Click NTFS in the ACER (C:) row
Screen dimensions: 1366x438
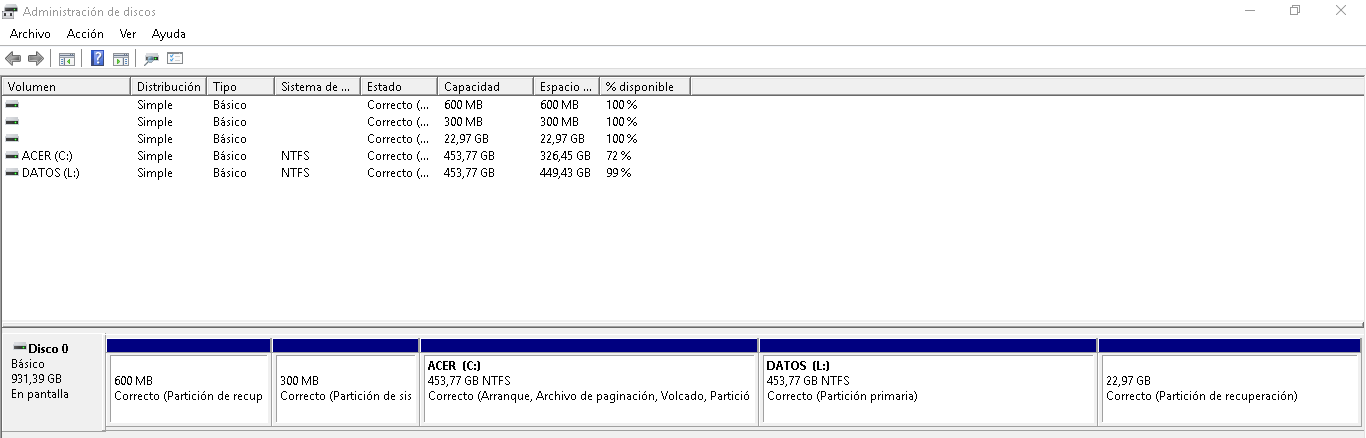coord(295,156)
